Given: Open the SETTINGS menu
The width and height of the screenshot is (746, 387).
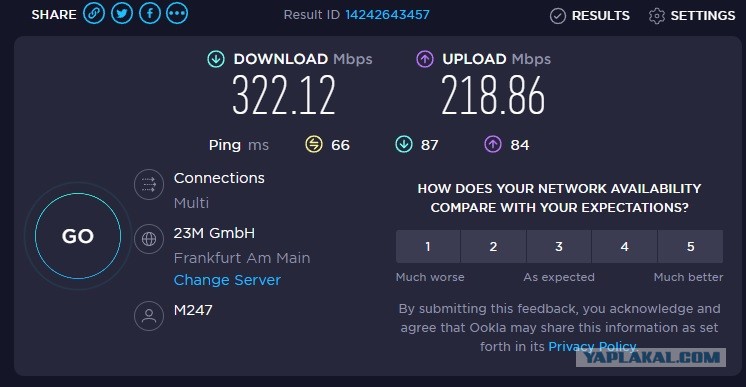Looking at the screenshot, I should tap(692, 16).
